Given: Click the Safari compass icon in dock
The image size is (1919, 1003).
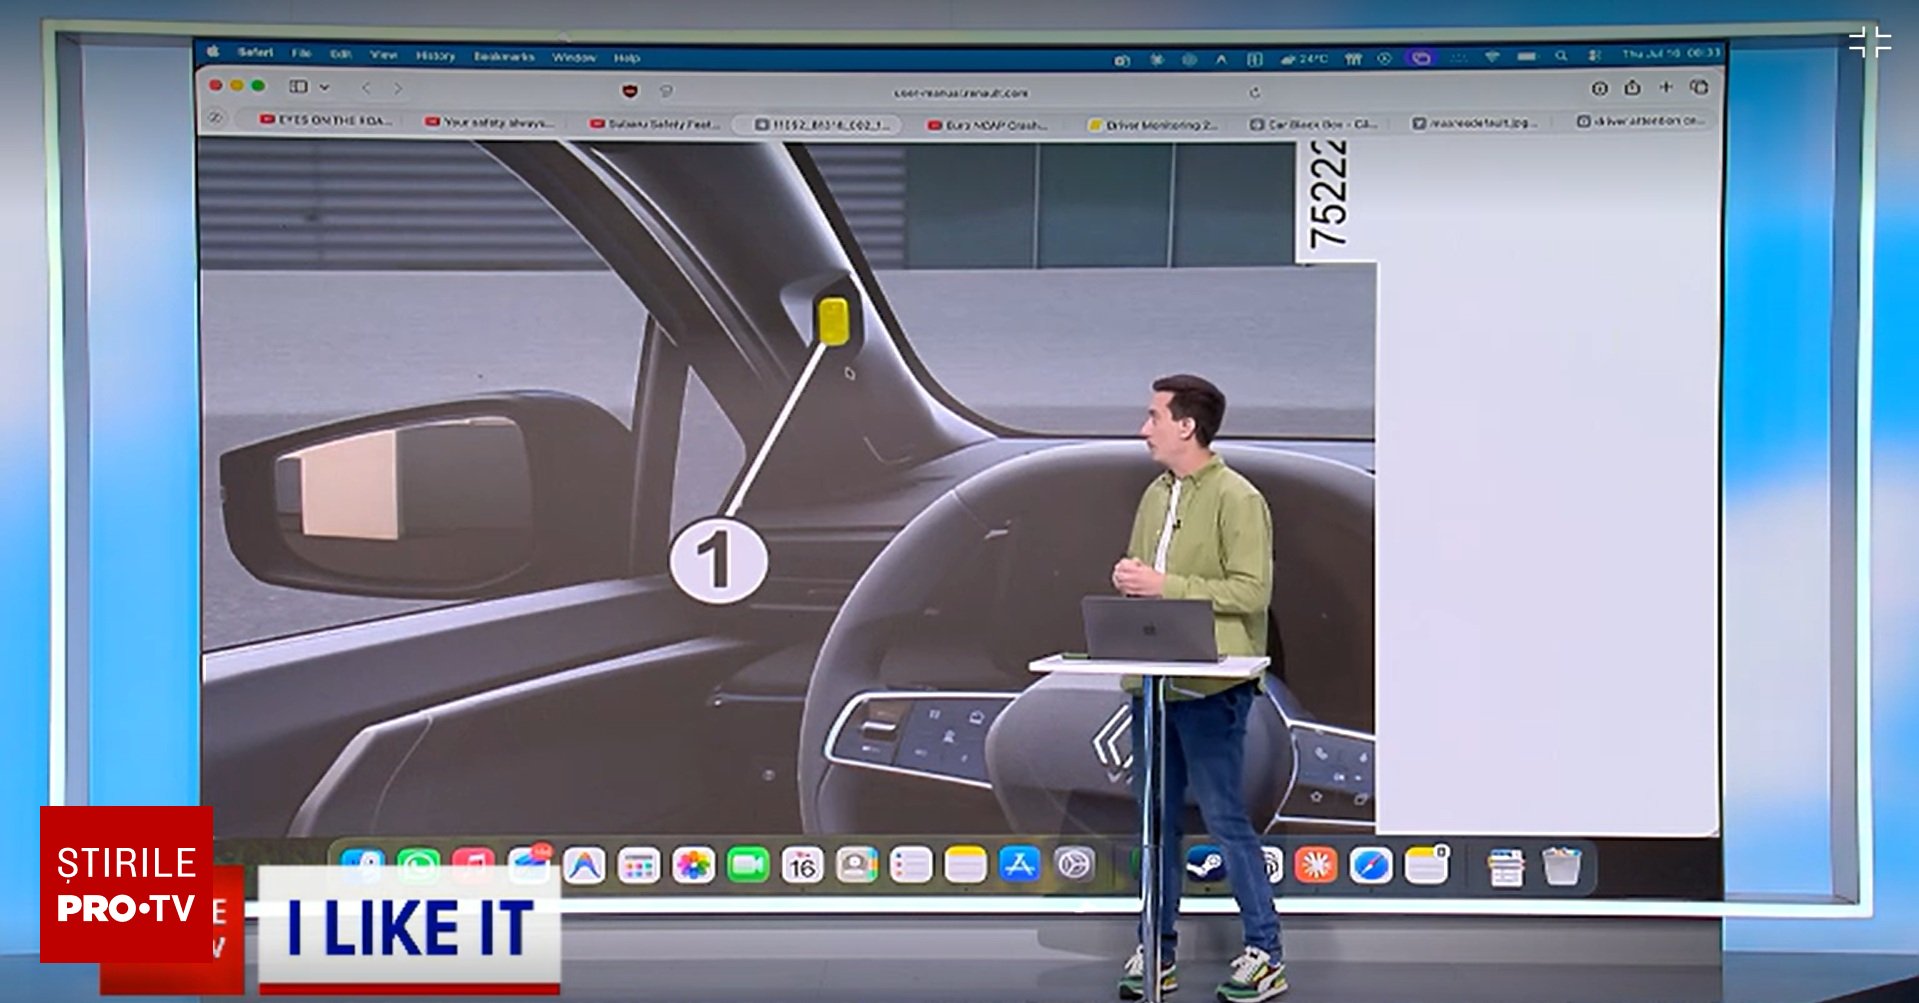Looking at the screenshot, I should coord(1370,865).
